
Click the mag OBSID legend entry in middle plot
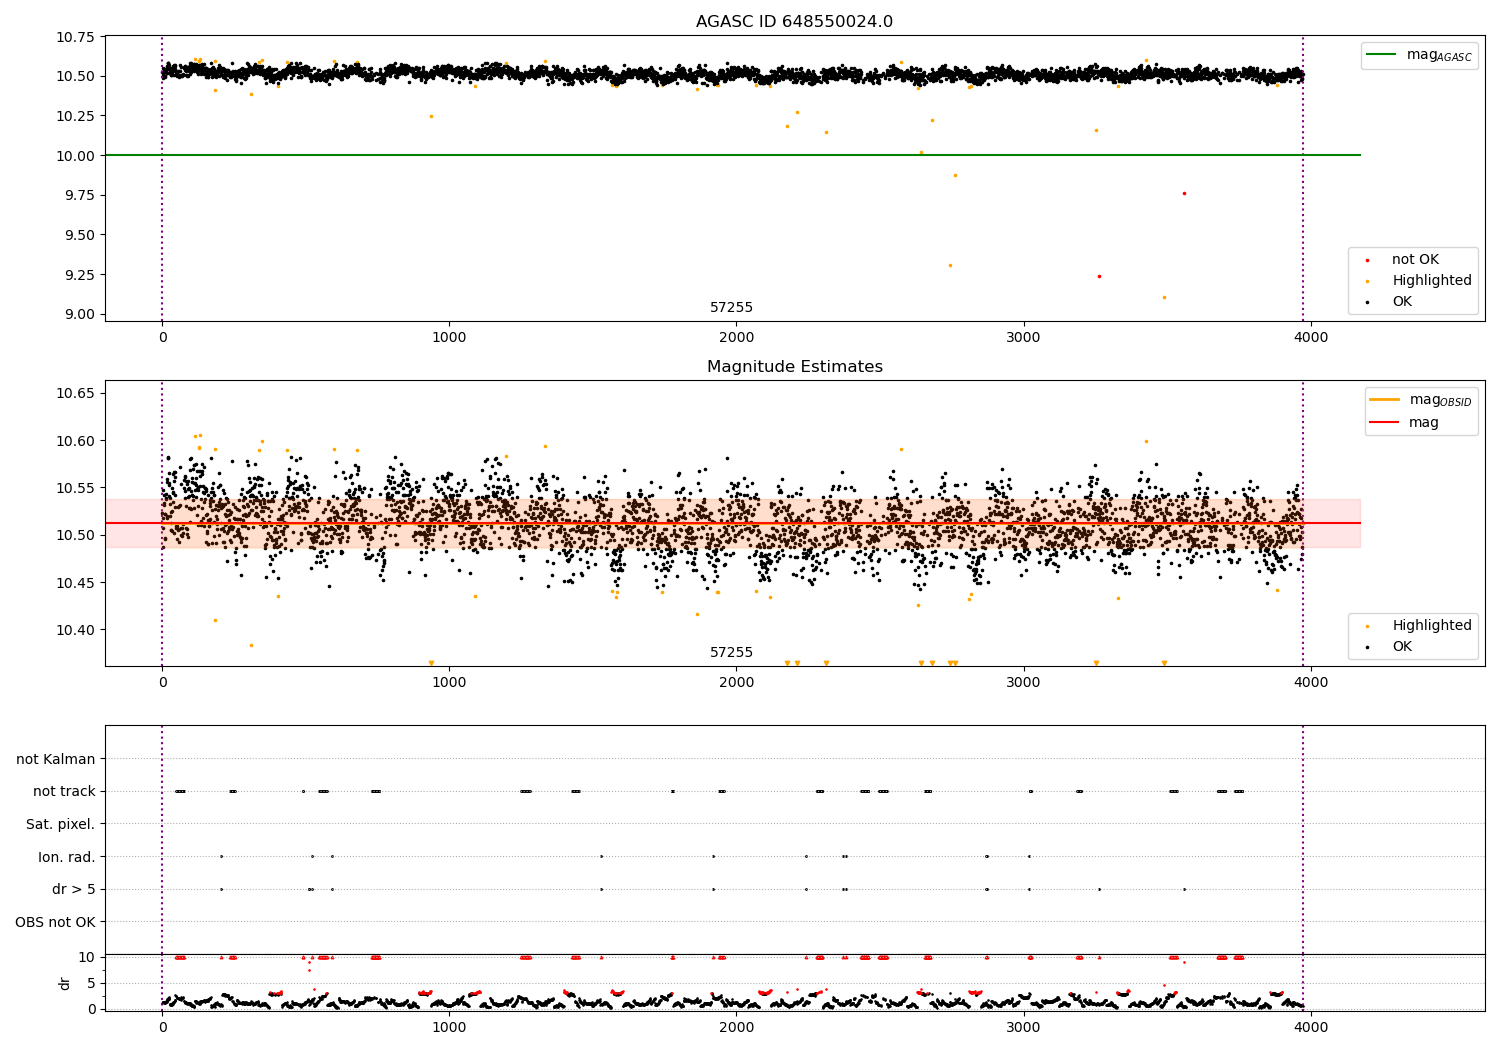point(1440,400)
